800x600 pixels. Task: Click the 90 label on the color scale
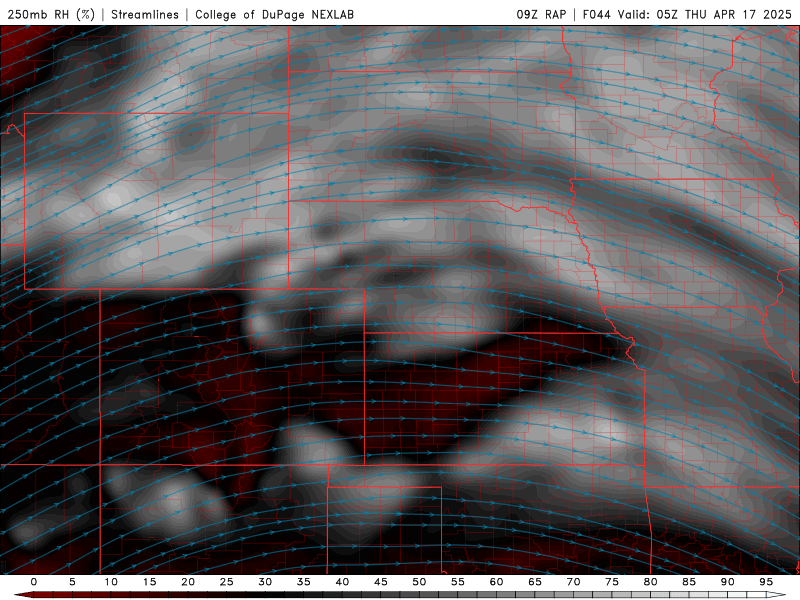[x=727, y=582]
